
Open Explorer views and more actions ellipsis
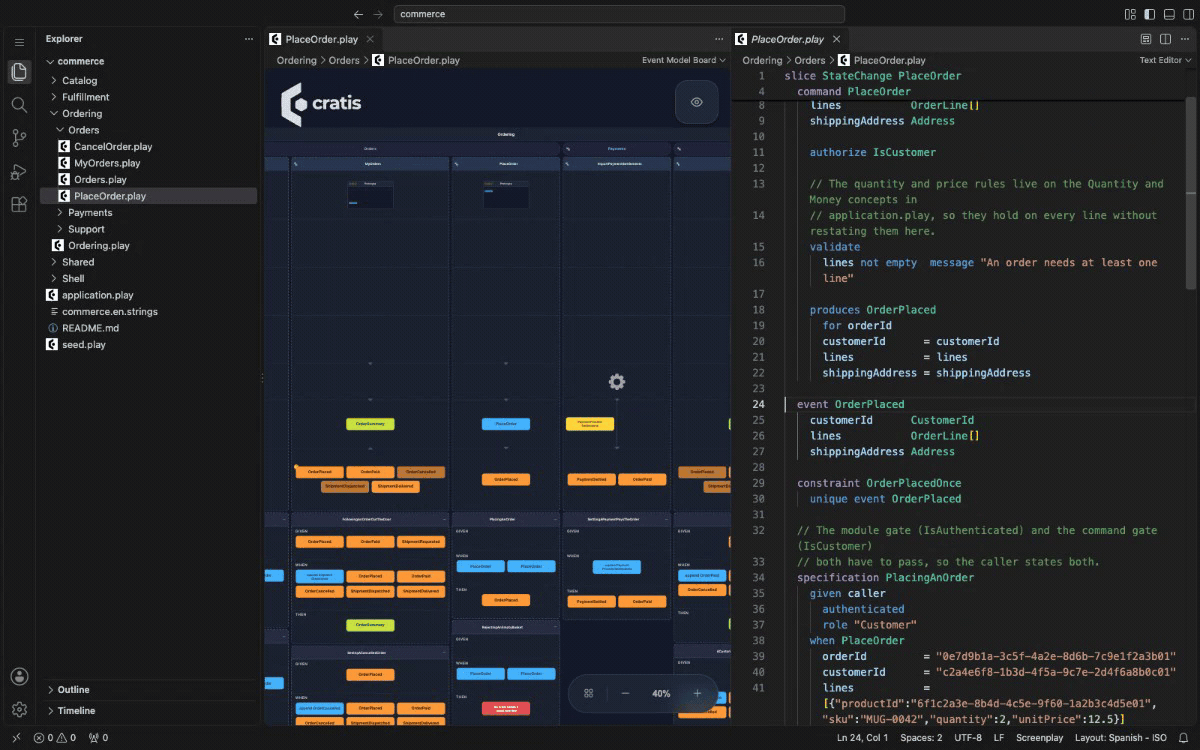point(249,39)
